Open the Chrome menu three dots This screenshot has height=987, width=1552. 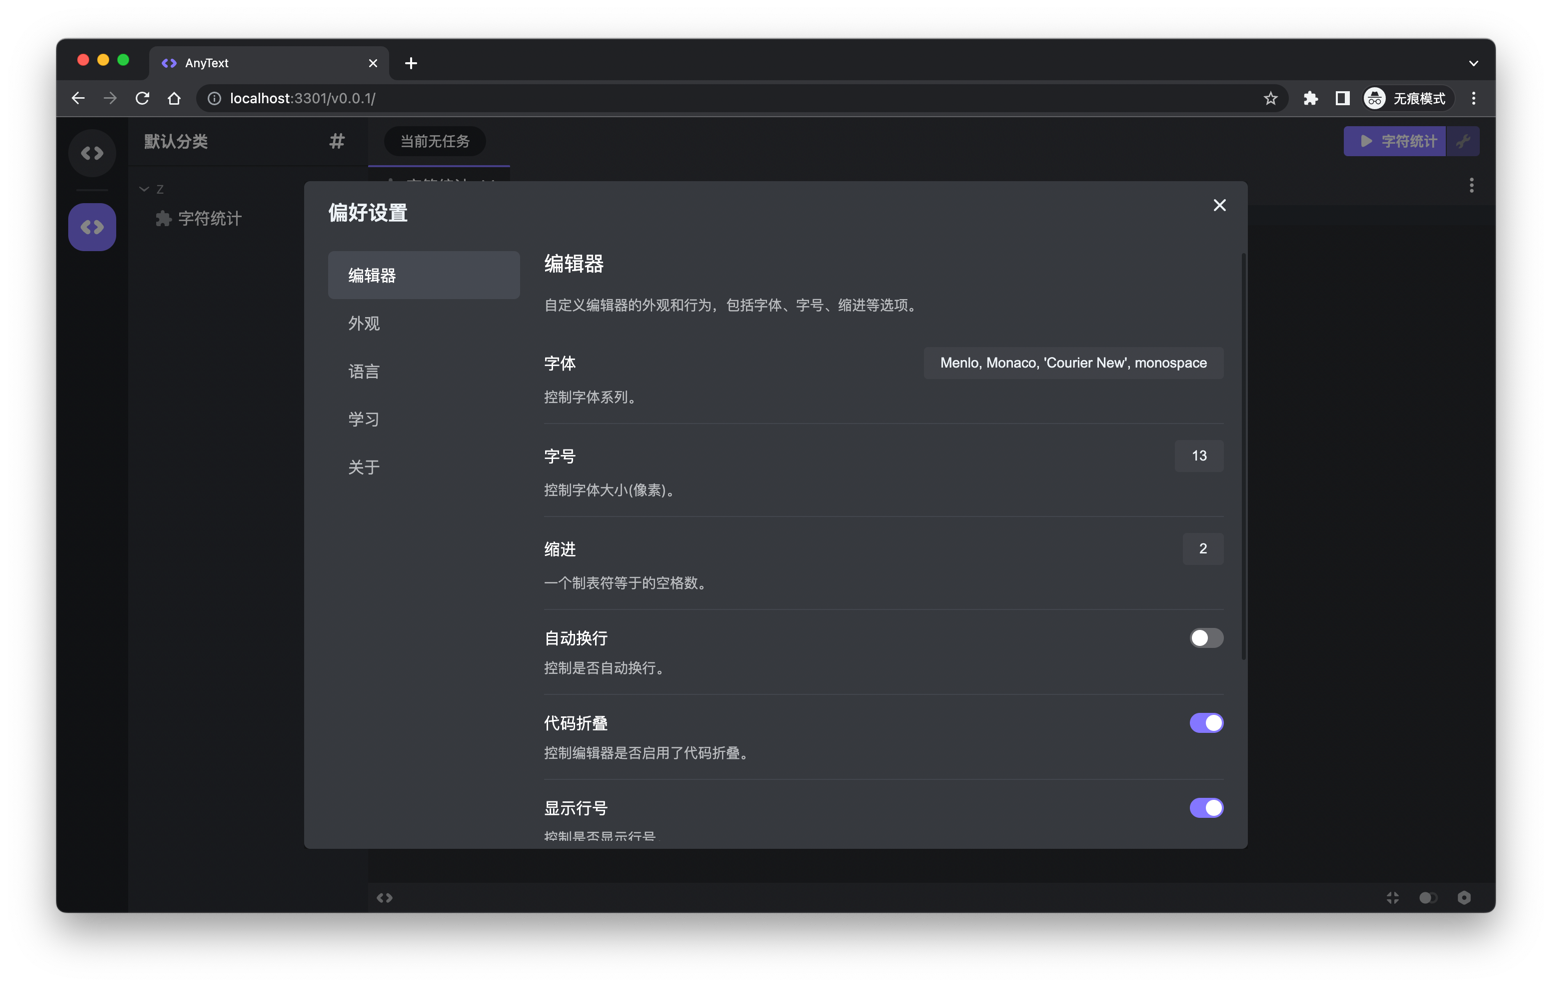pyautogui.click(x=1473, y=98)
